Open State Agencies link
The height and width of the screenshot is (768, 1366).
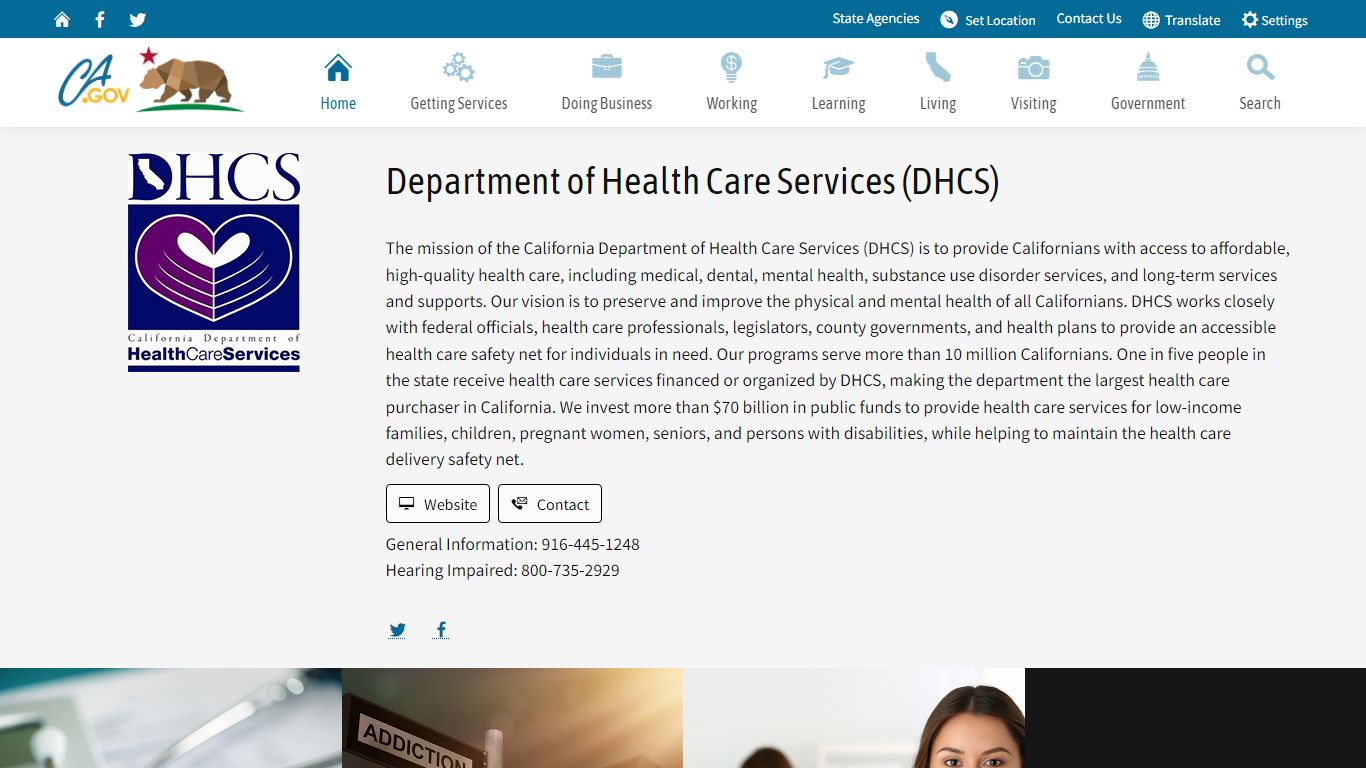point(876,19)
